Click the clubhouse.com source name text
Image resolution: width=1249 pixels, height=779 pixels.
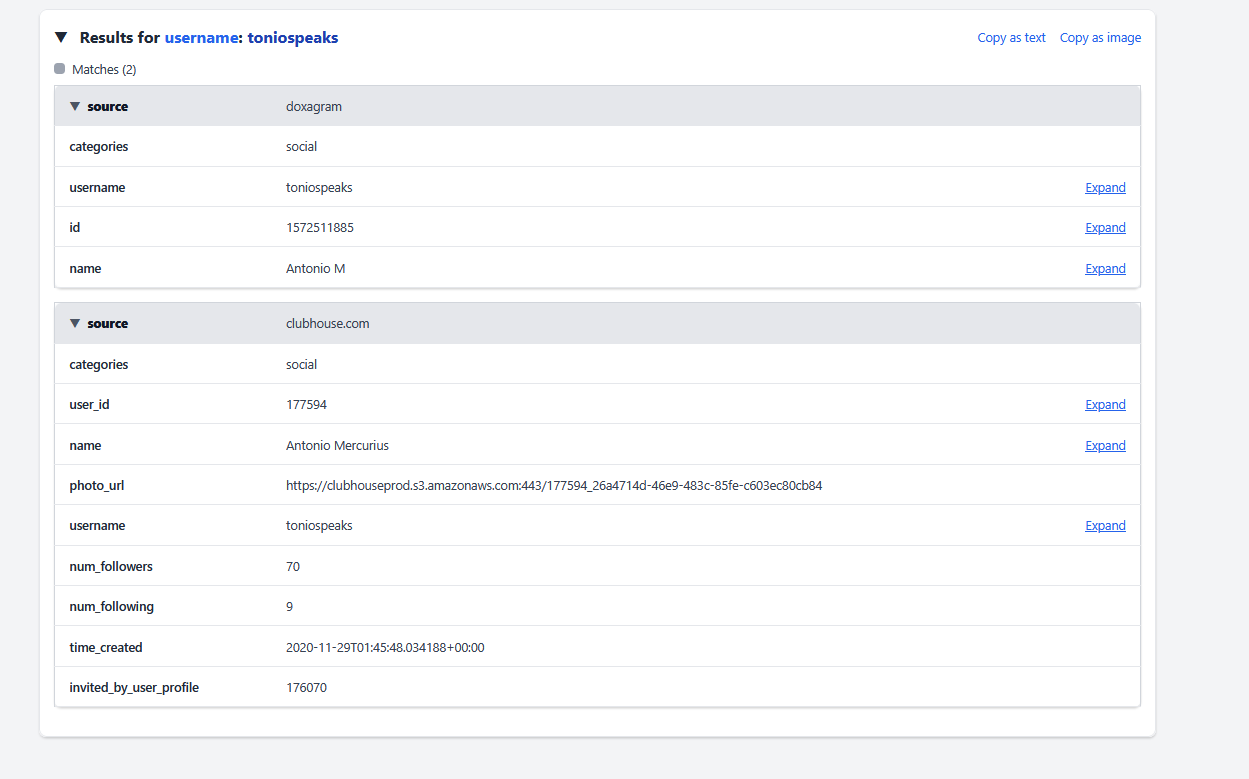pos(327,324)
